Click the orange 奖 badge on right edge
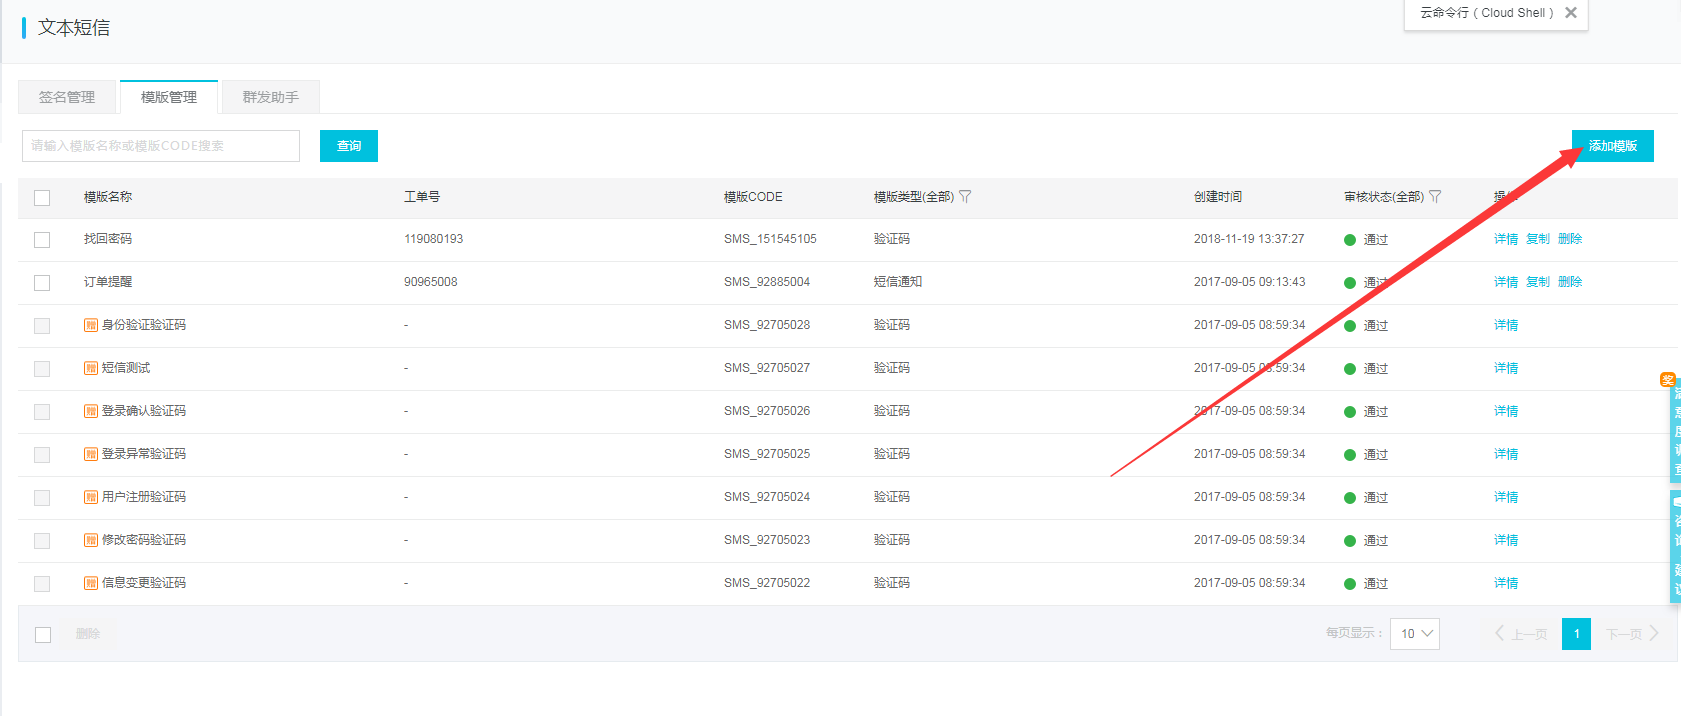This screenshot has width=1681, height=716. click(x=1667, y=380)
